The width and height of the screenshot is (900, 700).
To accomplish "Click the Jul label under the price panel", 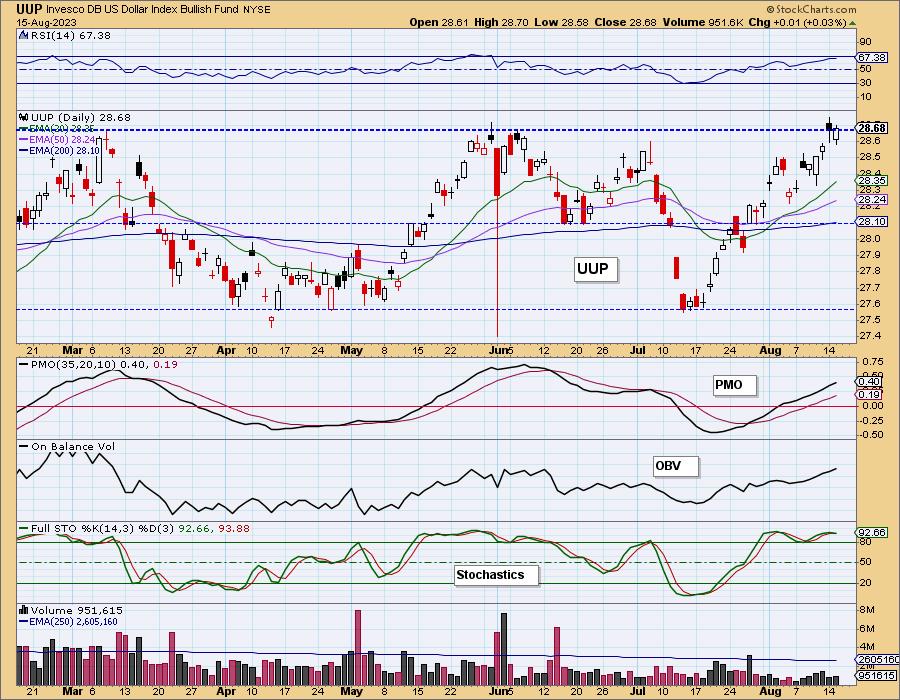I will click(x=638, y=350).
